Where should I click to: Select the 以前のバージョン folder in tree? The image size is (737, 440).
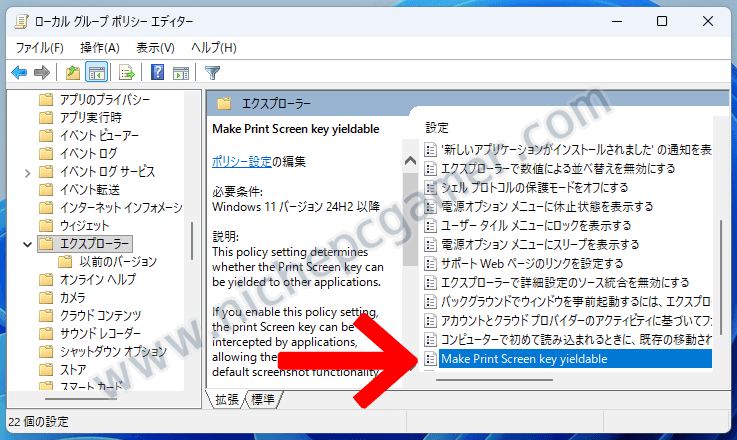tap(118, 261)
